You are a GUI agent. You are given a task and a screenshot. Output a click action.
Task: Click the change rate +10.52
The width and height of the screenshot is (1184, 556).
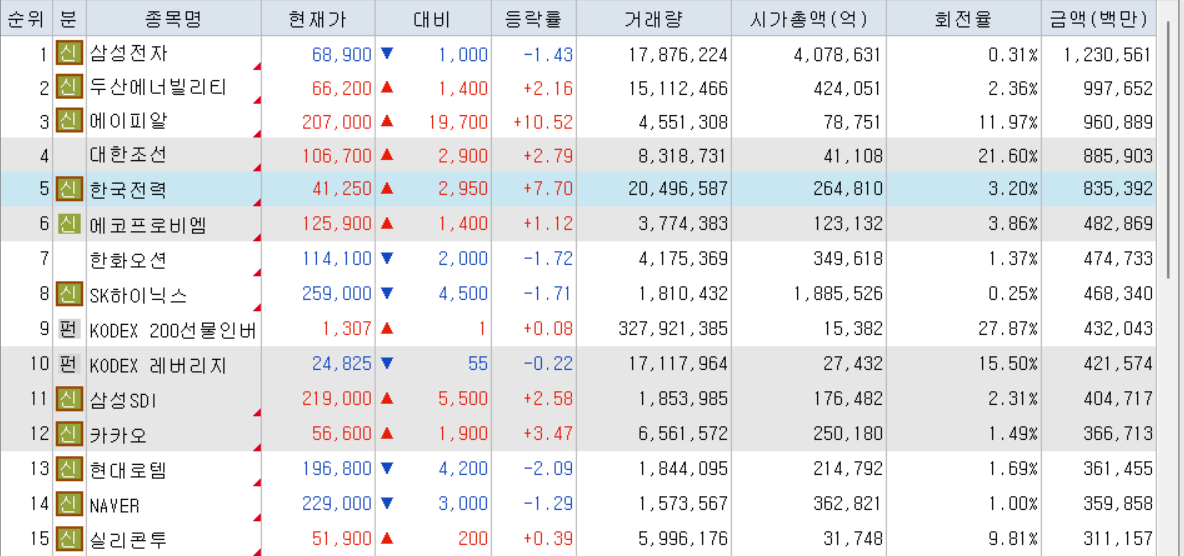point(543,121)
